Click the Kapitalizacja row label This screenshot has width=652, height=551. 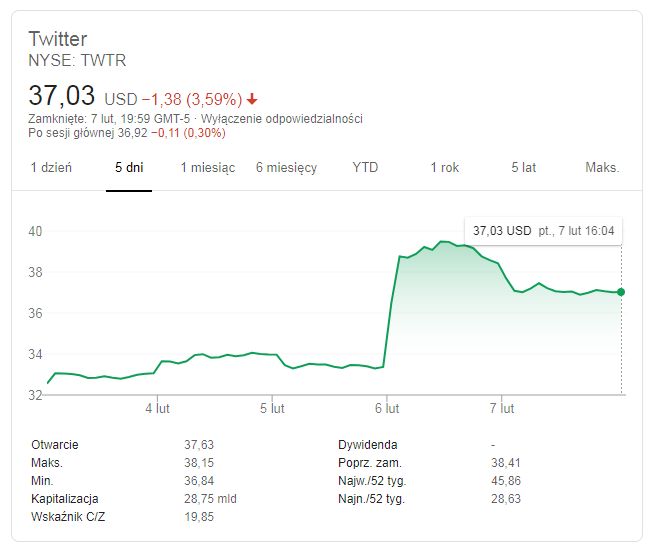click(x=65, y=498)
